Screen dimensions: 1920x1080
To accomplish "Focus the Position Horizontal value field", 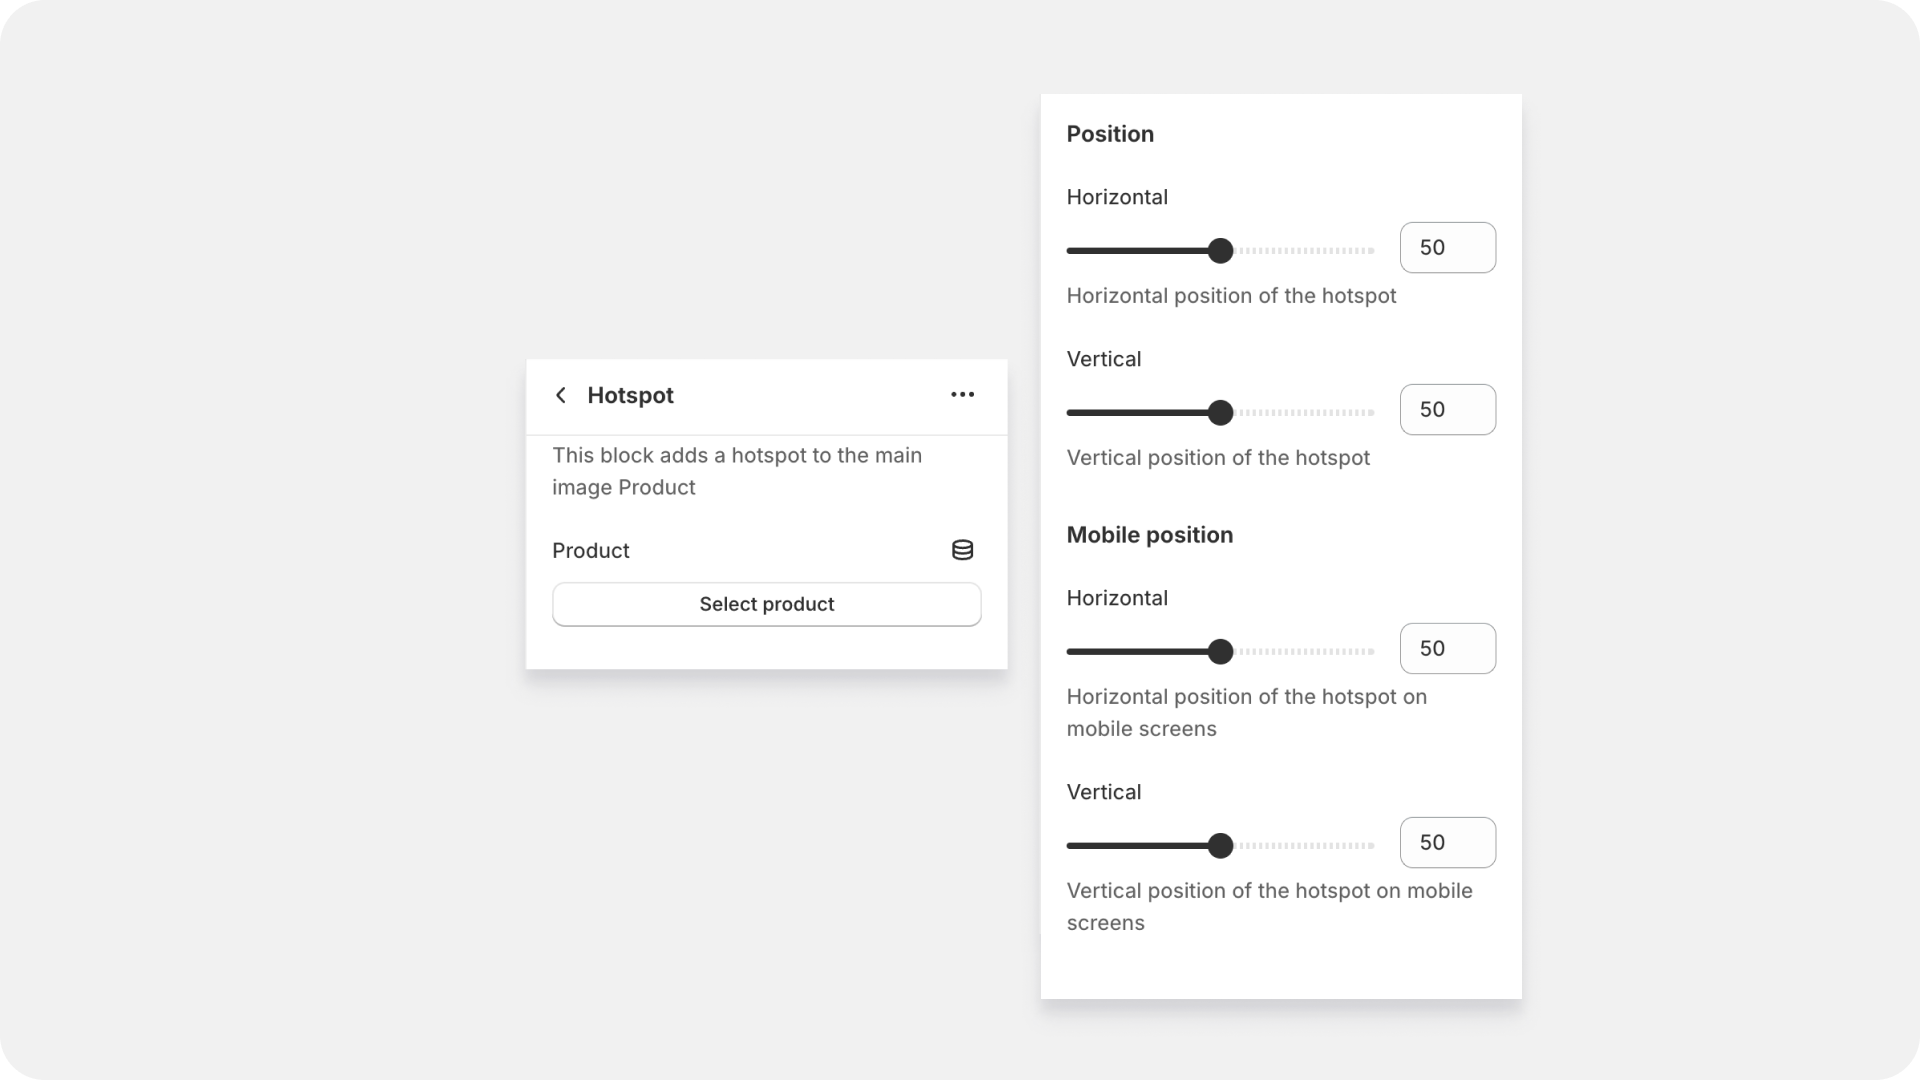I will pyautogui.click(x=1448, y=248).
